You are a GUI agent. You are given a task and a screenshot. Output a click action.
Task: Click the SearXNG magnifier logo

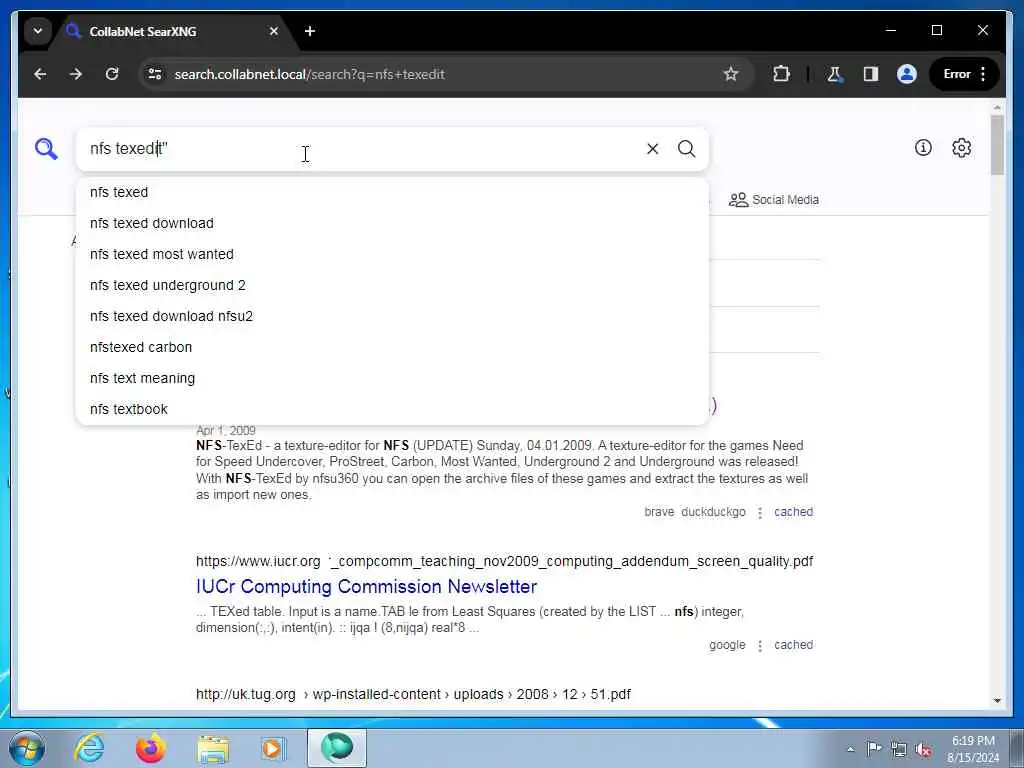pyautogui.click(x=46, y=149)
